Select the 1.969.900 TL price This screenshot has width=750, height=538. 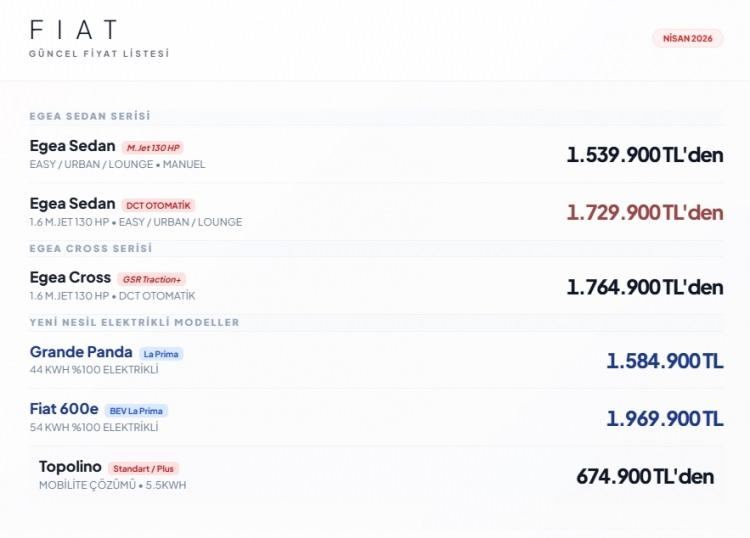[x=664, y=418]
